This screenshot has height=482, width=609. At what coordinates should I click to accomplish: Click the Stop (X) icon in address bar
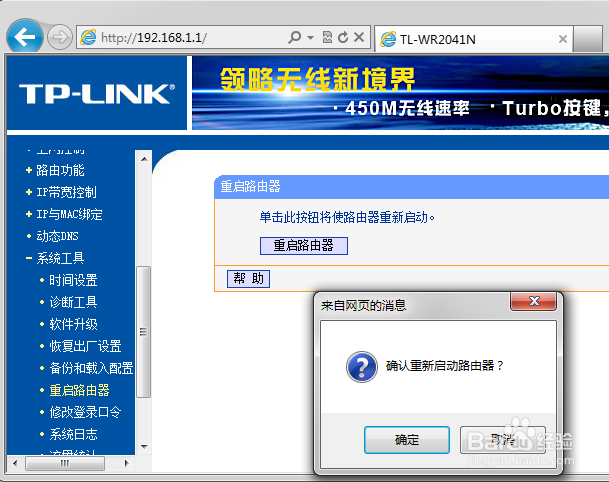pyautogui.click(x=359, y=38)
